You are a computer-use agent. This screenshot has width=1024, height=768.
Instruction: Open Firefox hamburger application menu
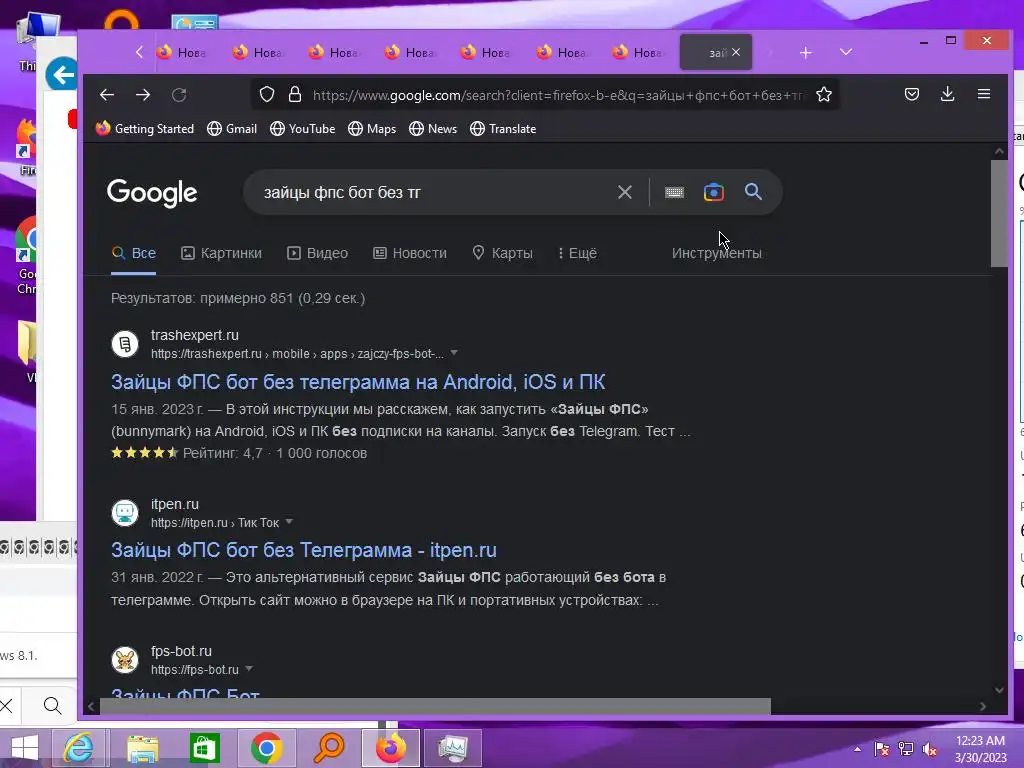pos(984,95)
